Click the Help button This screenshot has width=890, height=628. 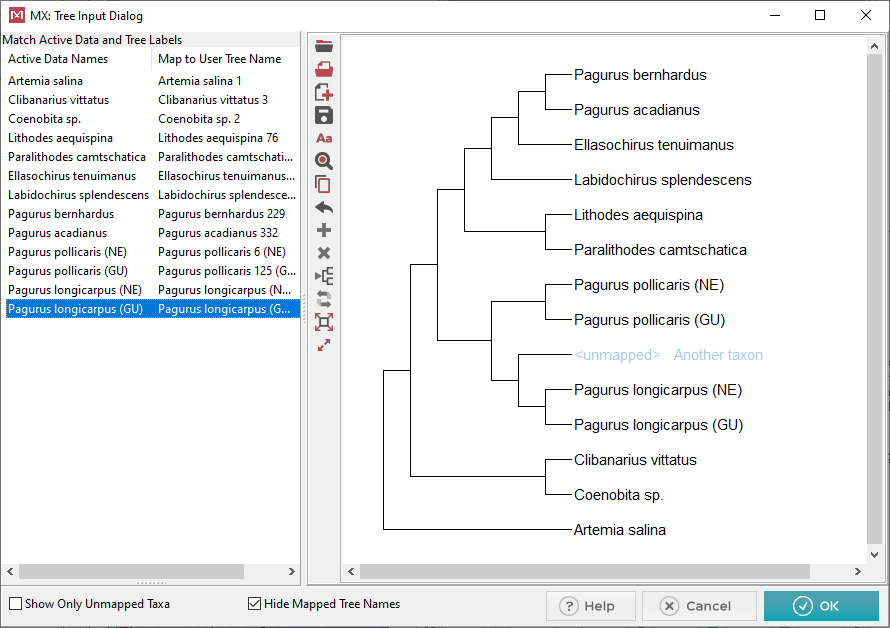point(589,606)
